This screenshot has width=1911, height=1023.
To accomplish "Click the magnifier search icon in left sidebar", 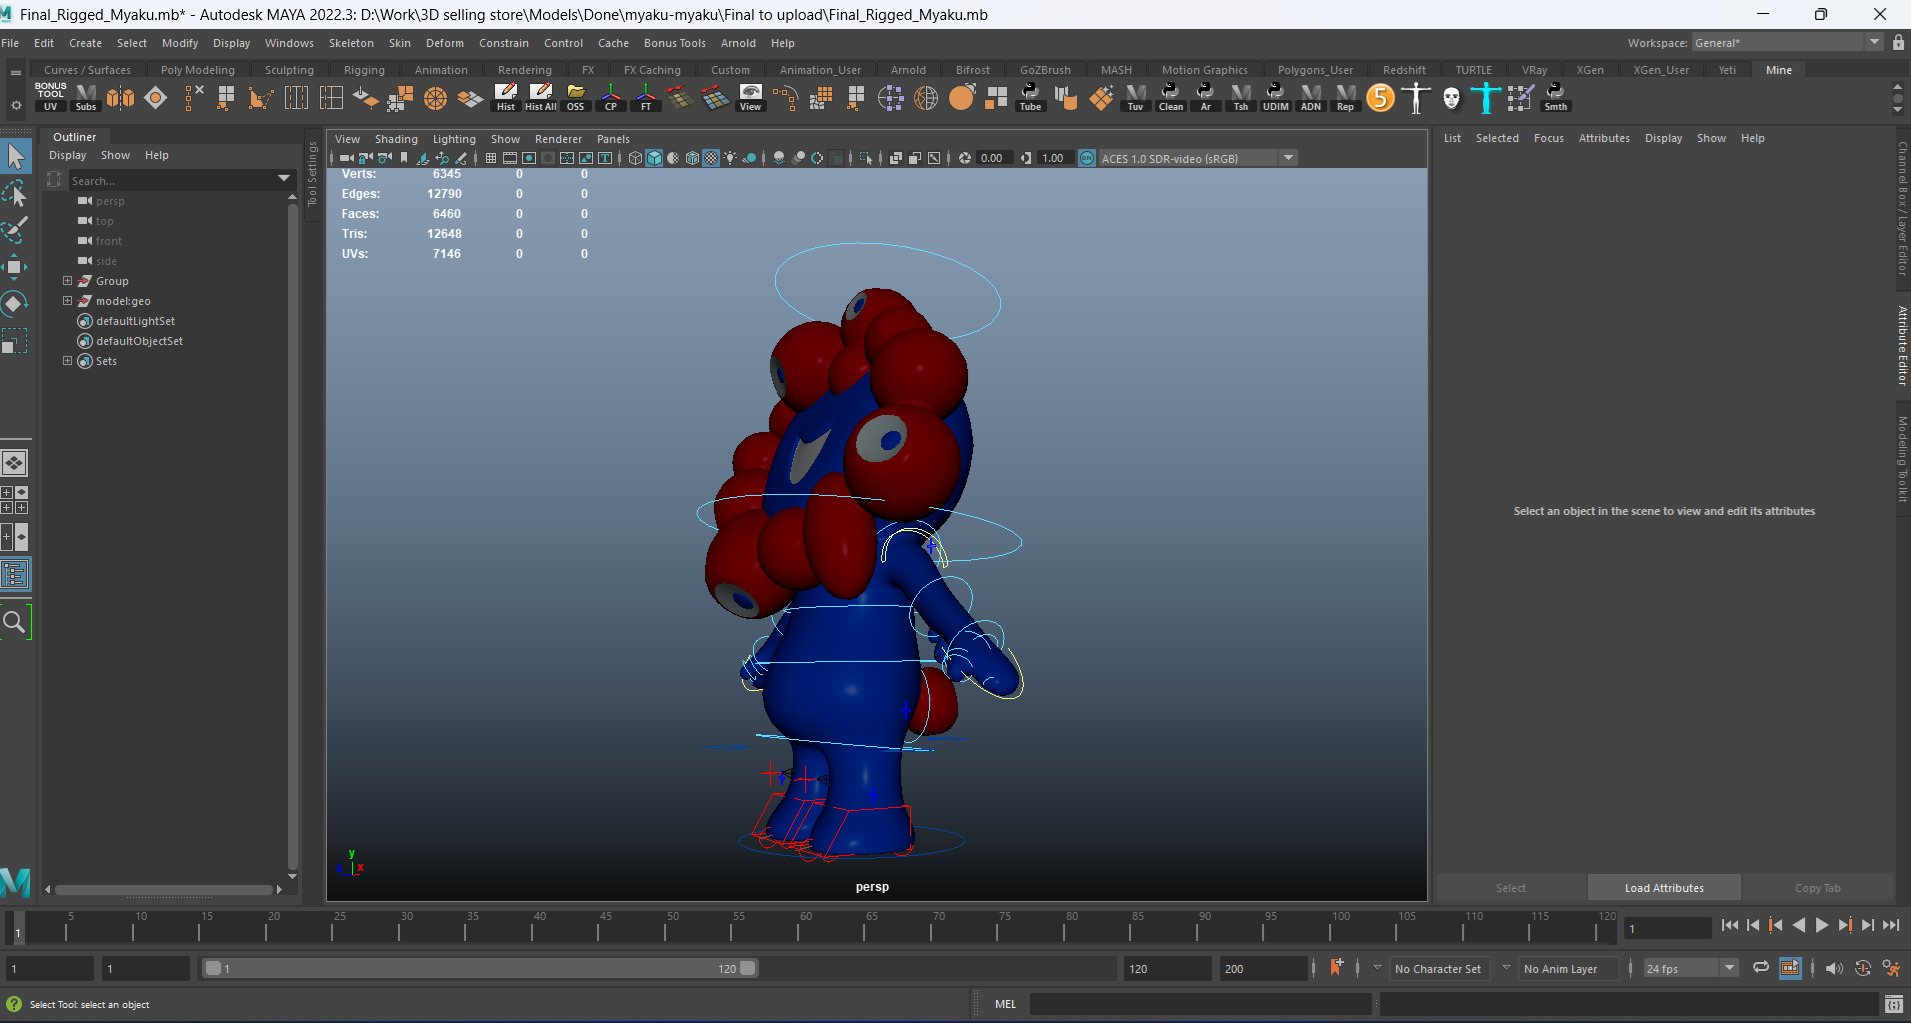I will coord(15,623).
